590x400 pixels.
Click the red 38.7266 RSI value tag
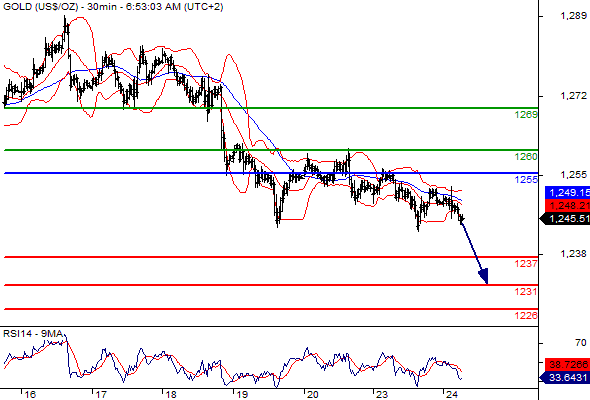(567, 364)
